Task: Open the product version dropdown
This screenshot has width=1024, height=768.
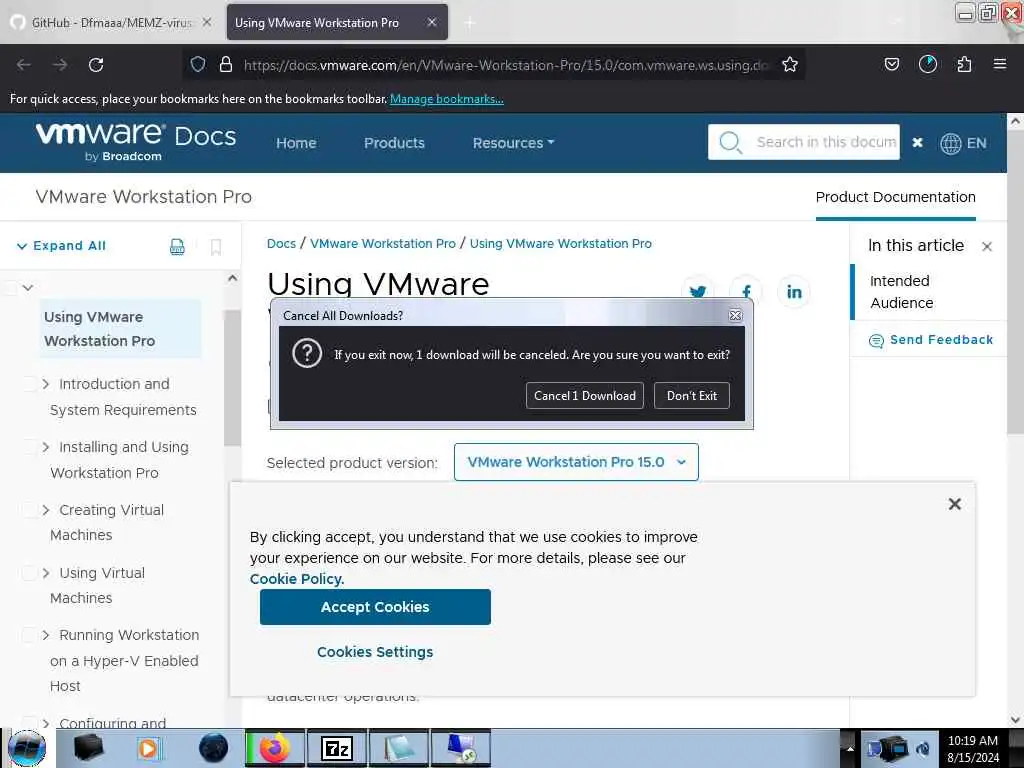Action: (576, 462)
